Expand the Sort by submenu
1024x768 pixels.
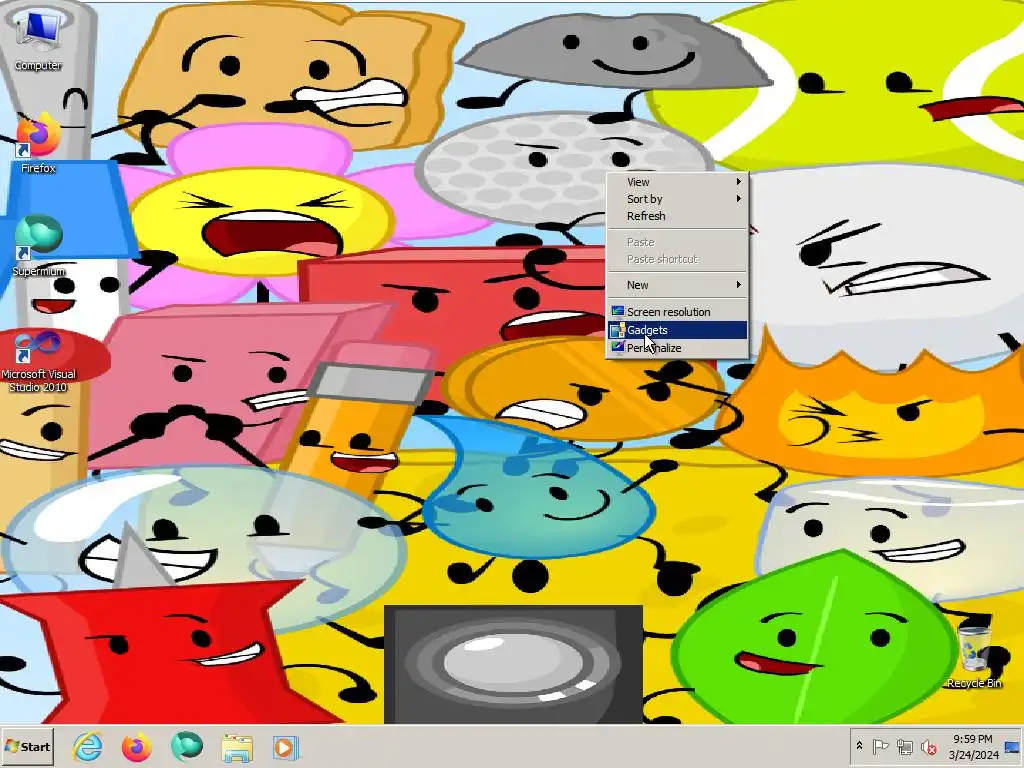678,199
